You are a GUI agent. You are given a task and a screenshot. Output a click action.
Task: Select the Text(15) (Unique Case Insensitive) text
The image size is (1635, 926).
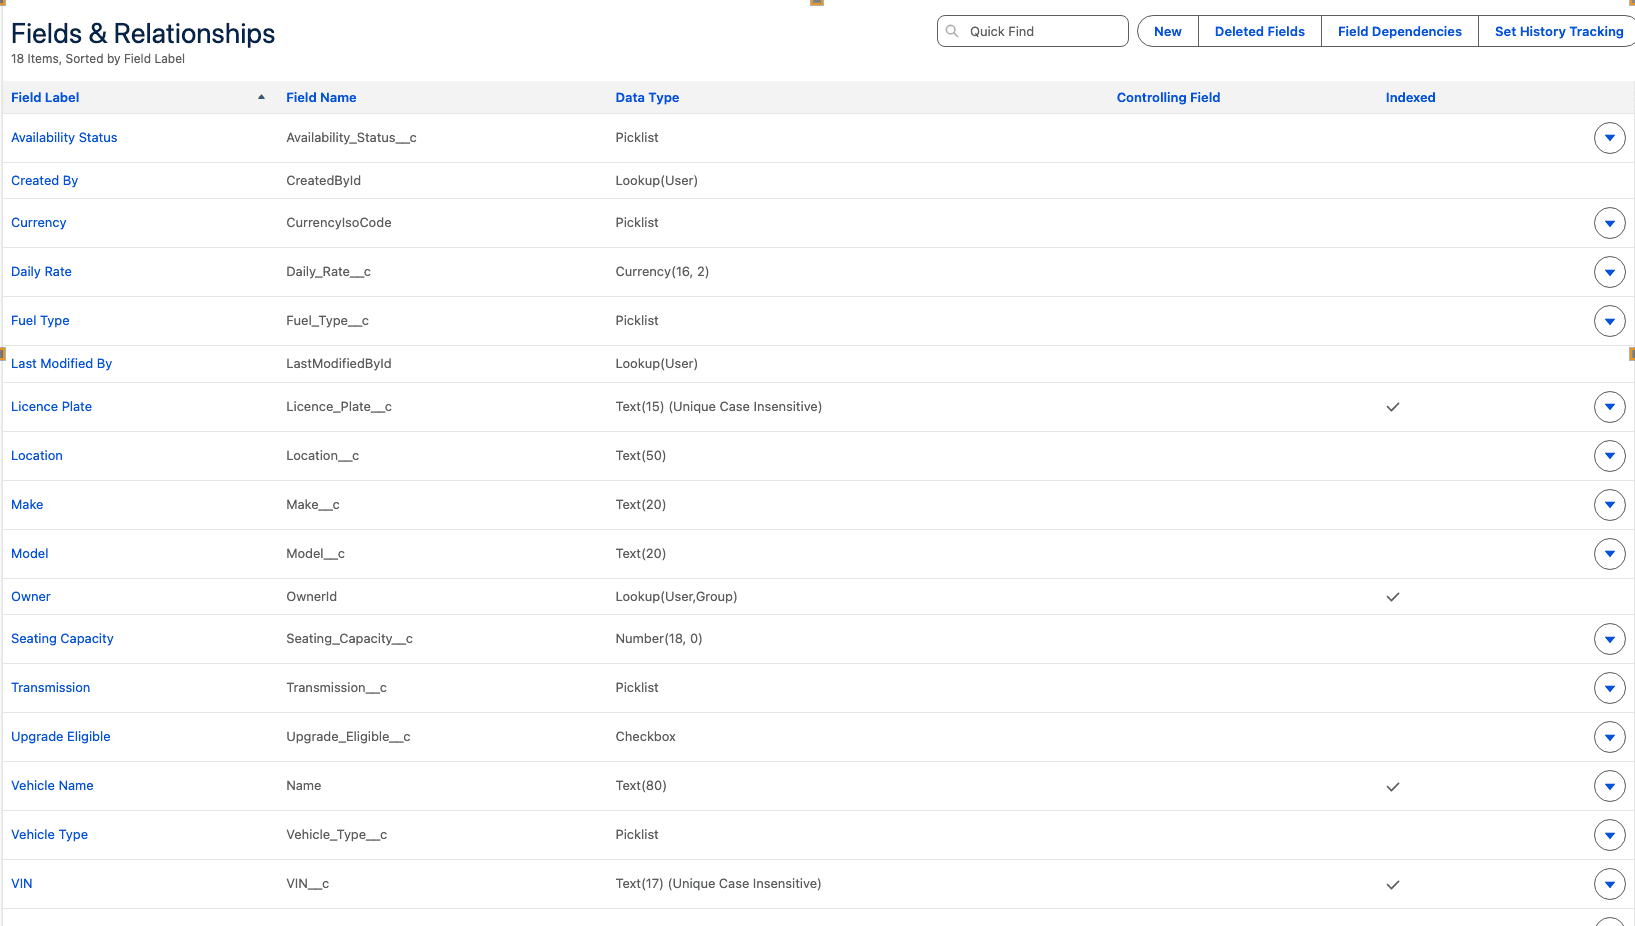coord(718,407)
